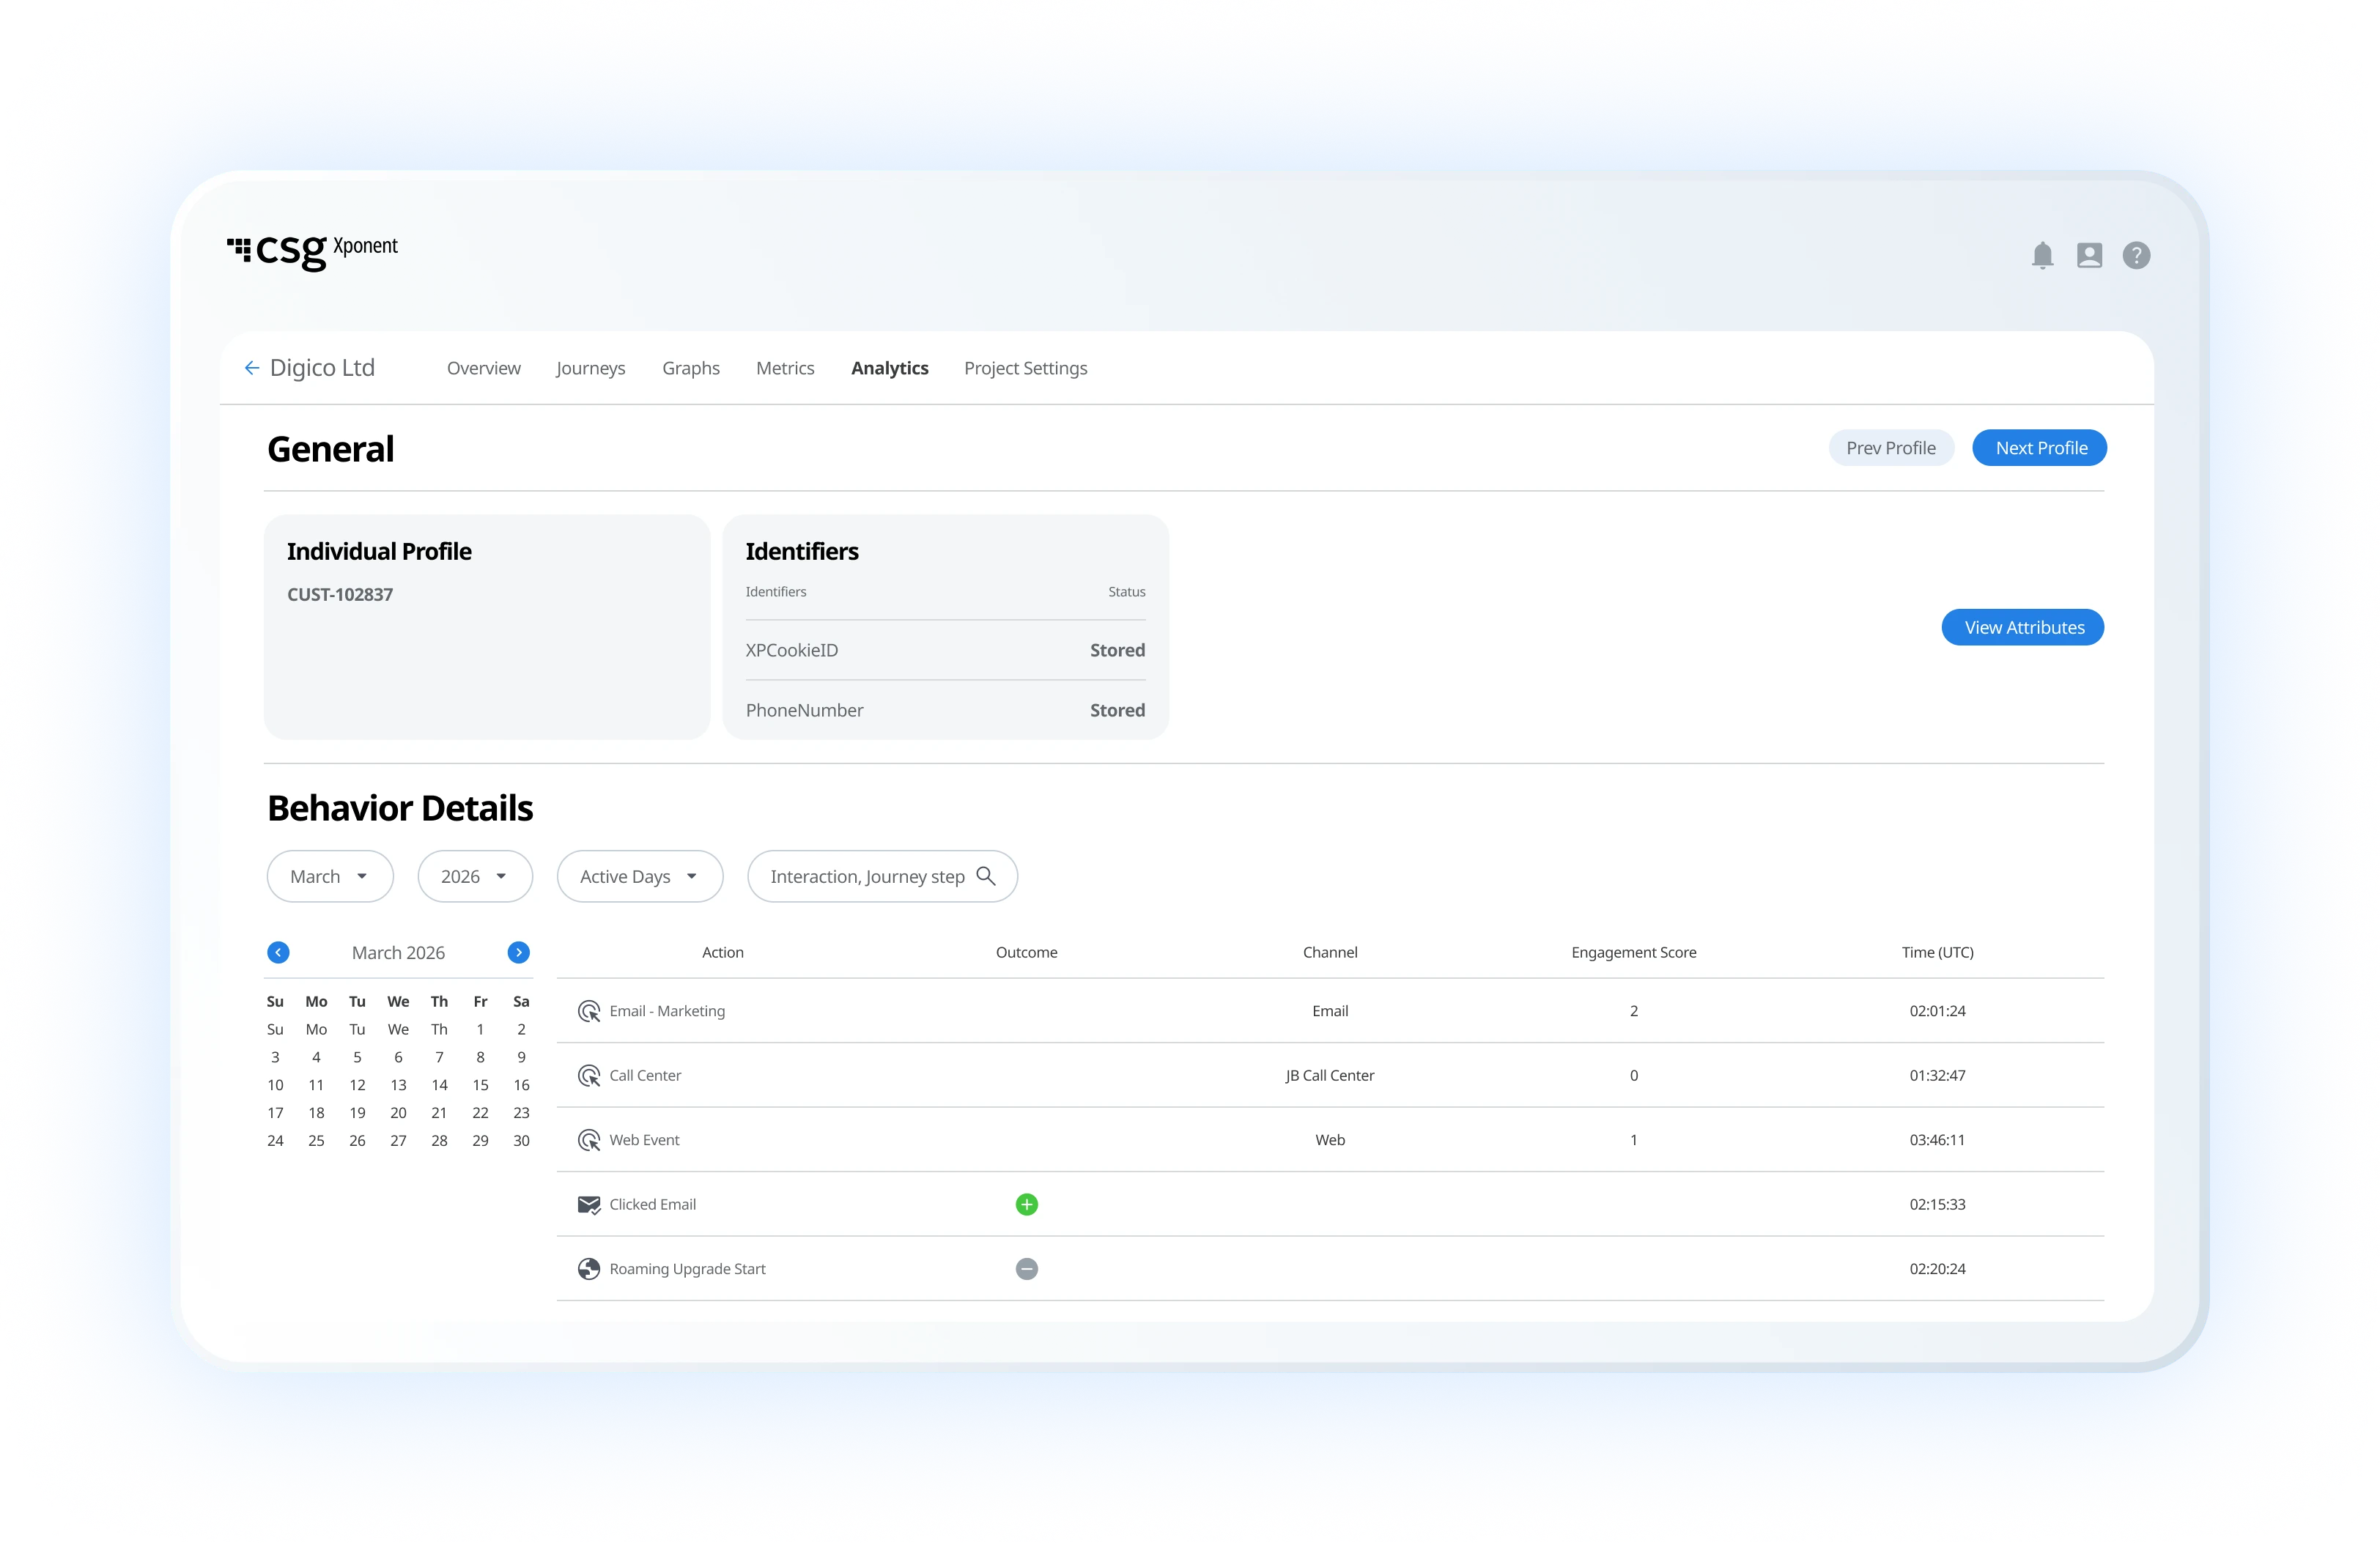Select day 30 in the calendar
This screenshot has width=2380, height=1543.
(521, 1140)
